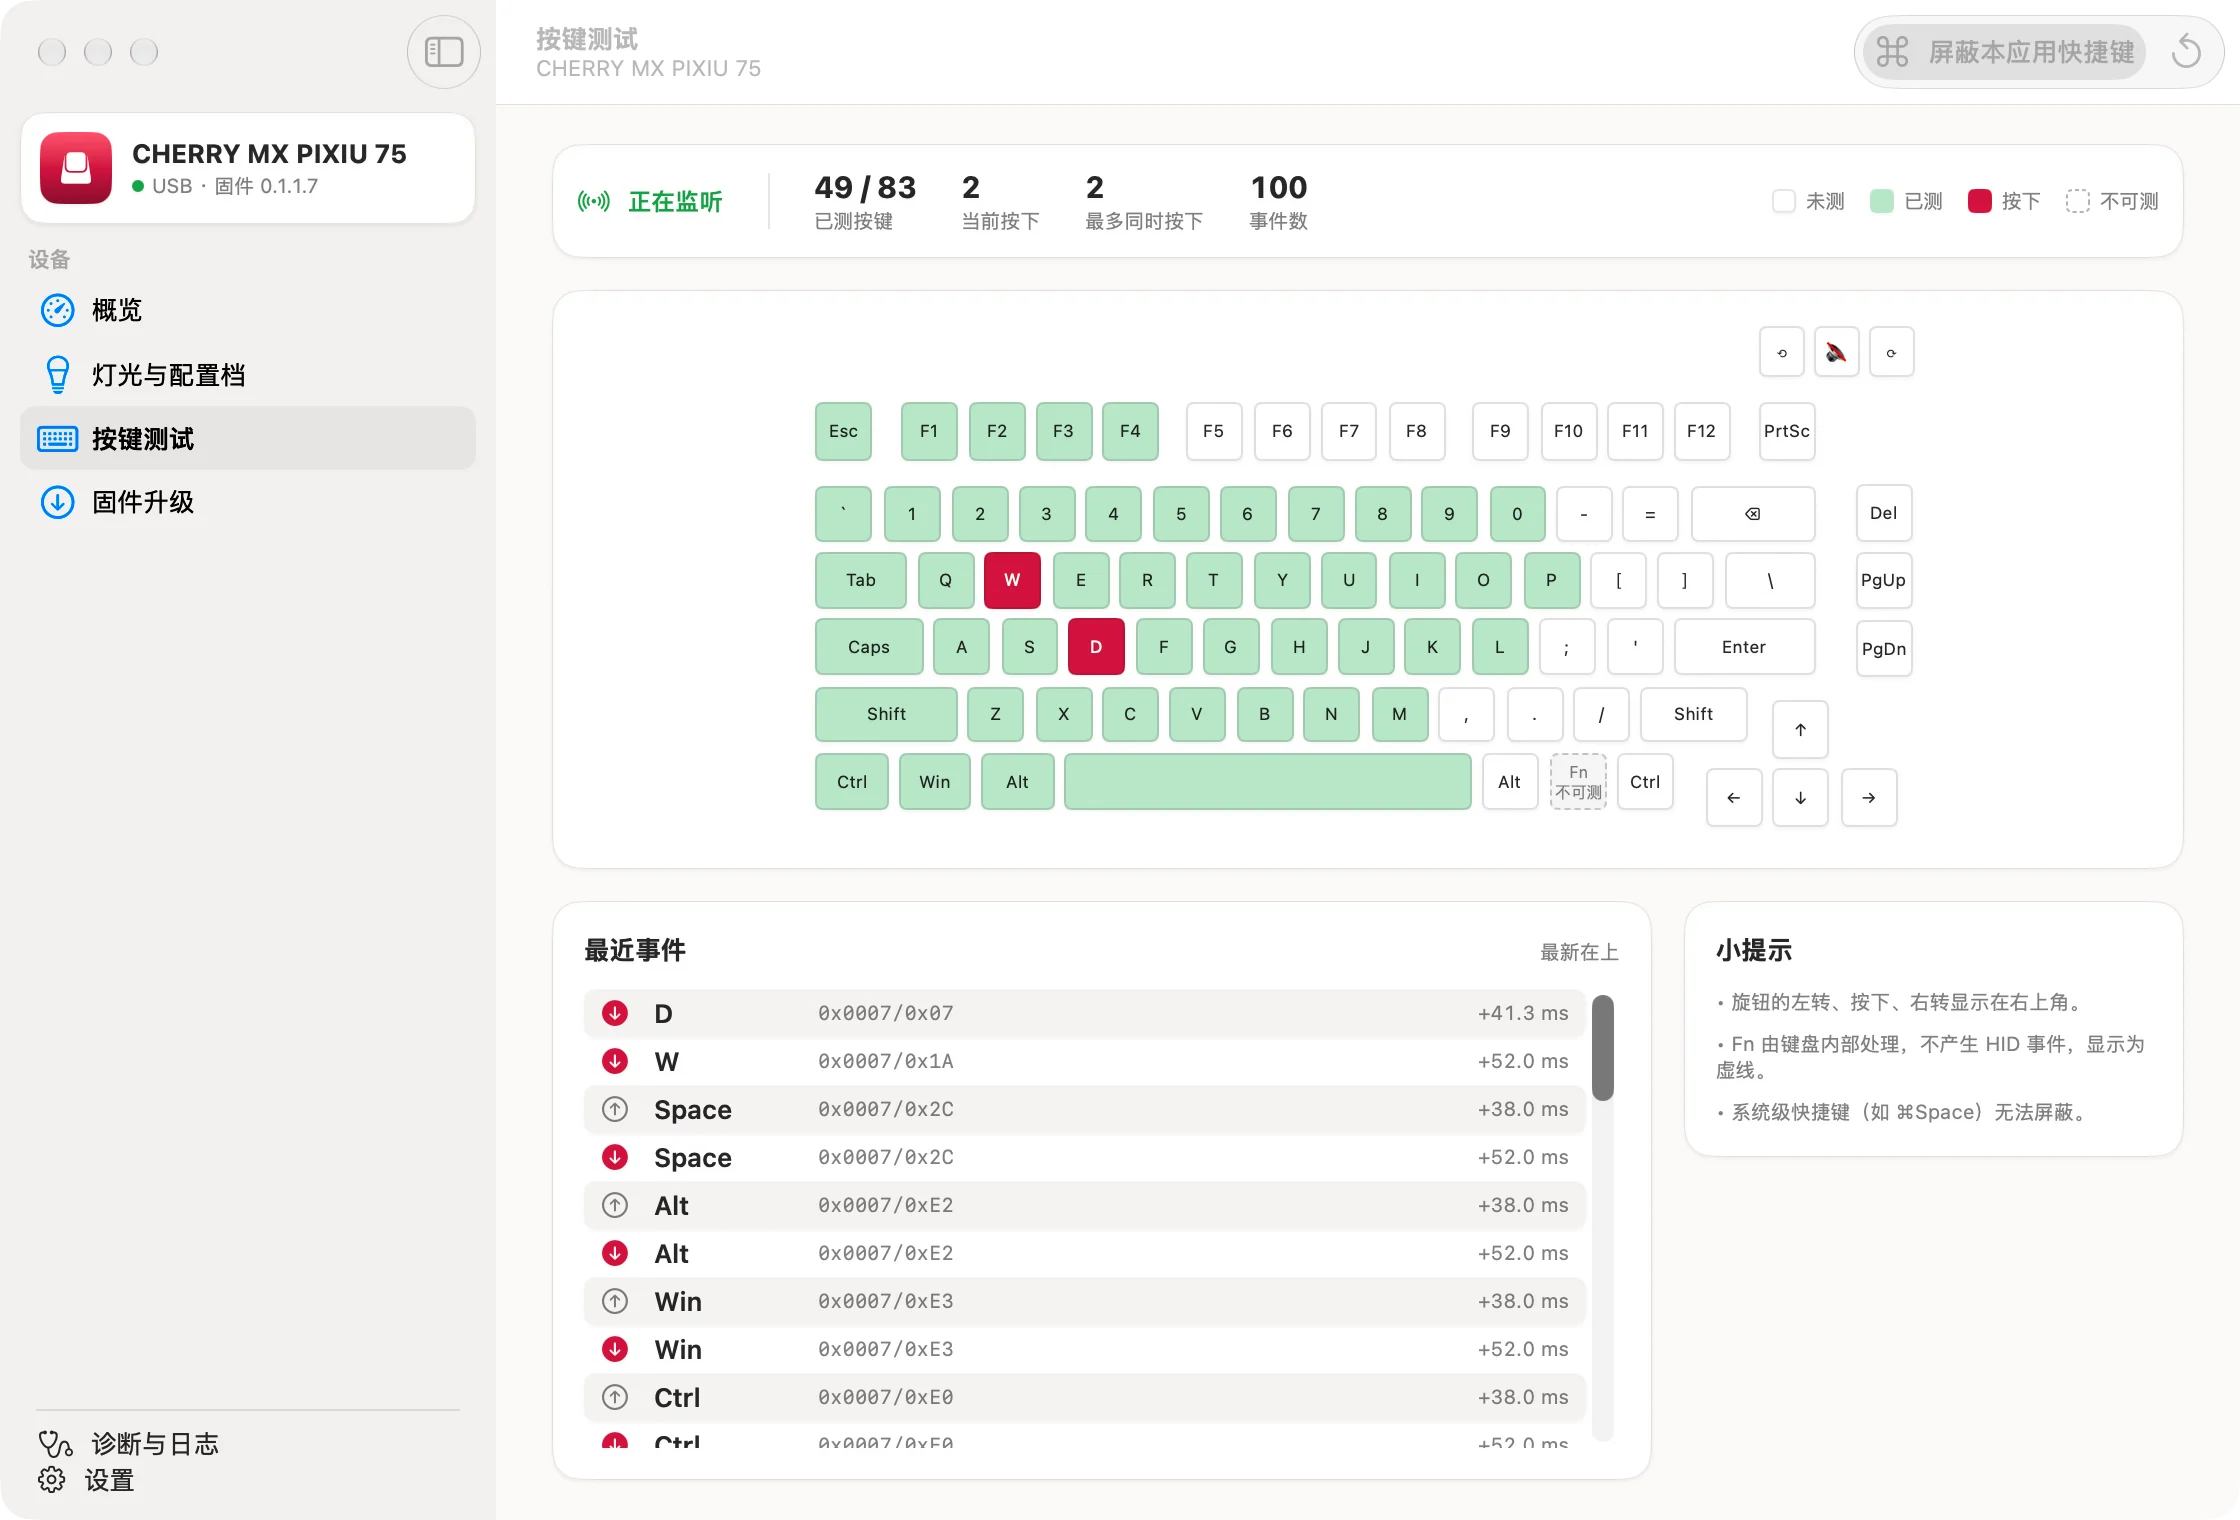
Task: Select the Win event row at +38.0 ms
Action: [1086, 1301]
